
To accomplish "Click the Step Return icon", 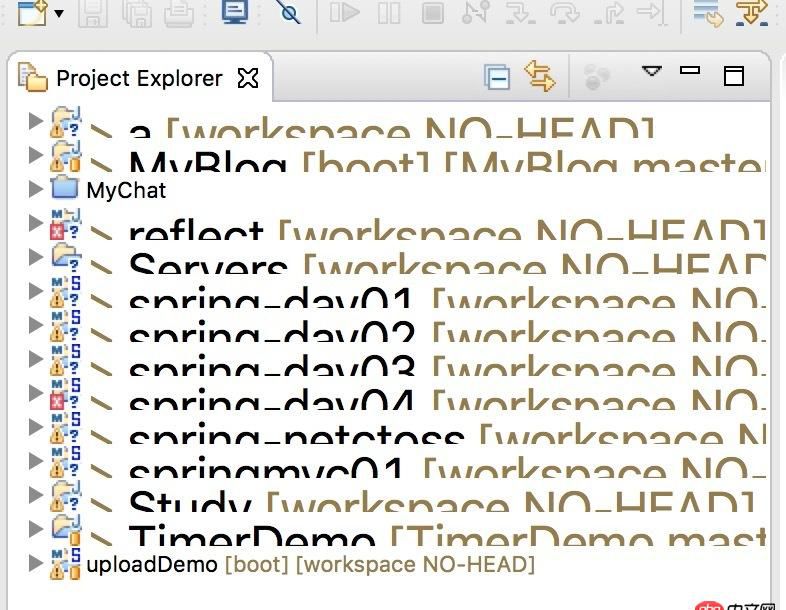I will tap(609, 13).
